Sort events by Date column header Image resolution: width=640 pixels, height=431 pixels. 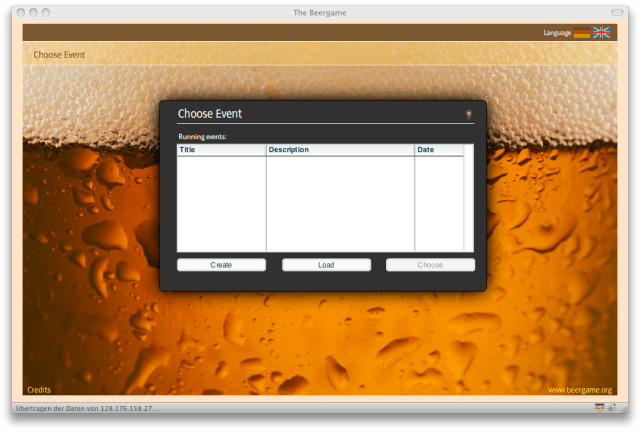[x=439, y=150]
